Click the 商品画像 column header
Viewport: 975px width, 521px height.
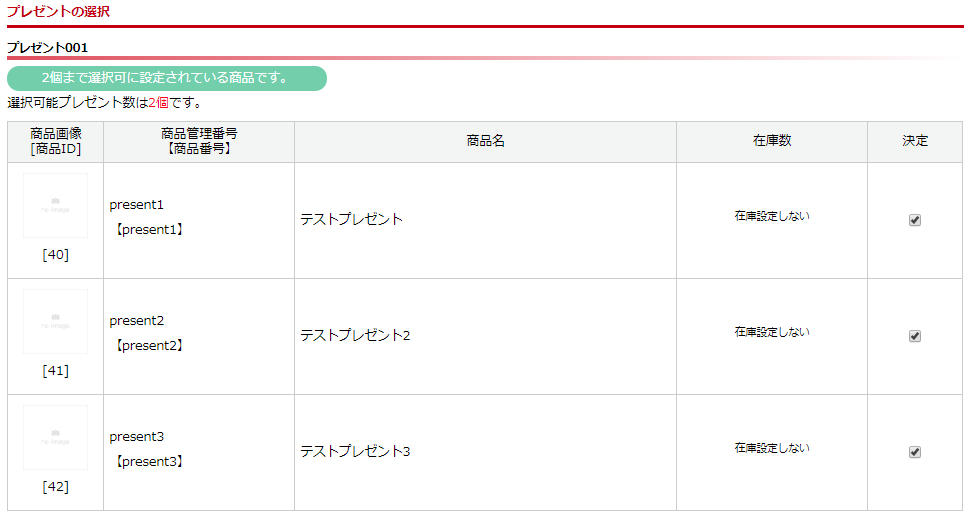[56, 133]
